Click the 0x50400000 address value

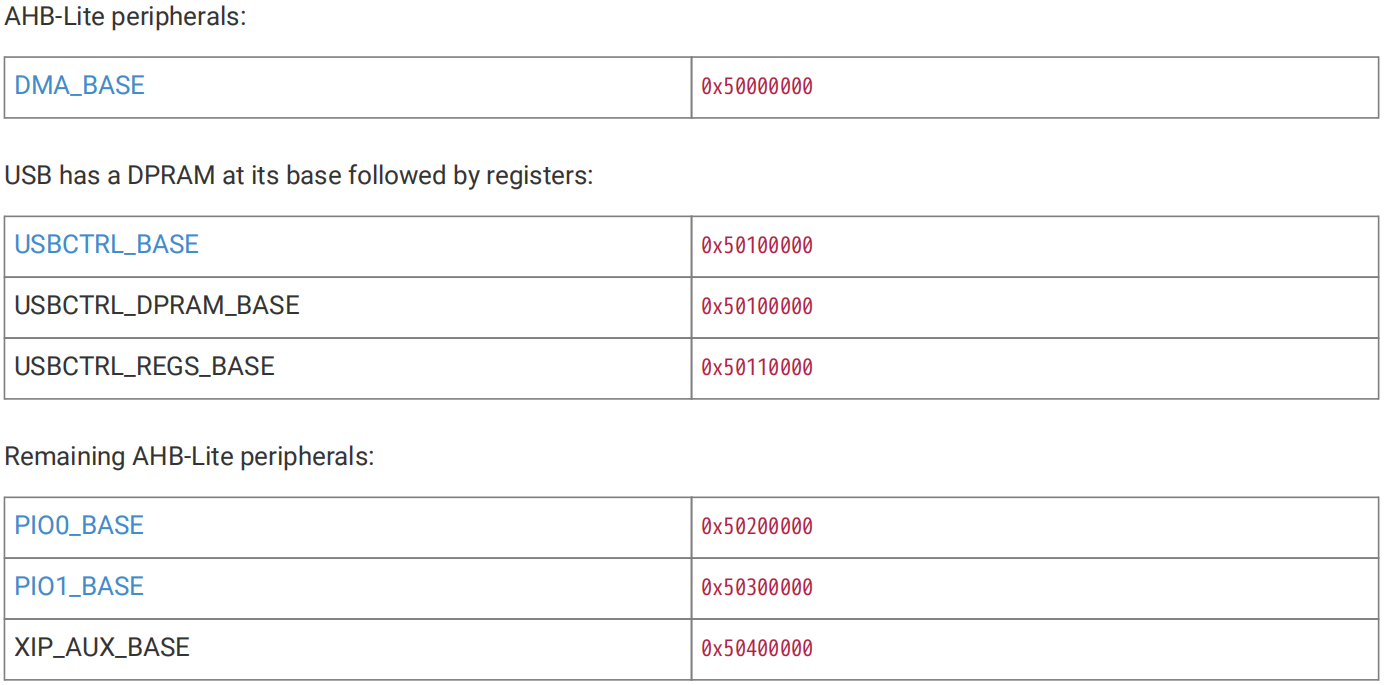tap(757, 649)
